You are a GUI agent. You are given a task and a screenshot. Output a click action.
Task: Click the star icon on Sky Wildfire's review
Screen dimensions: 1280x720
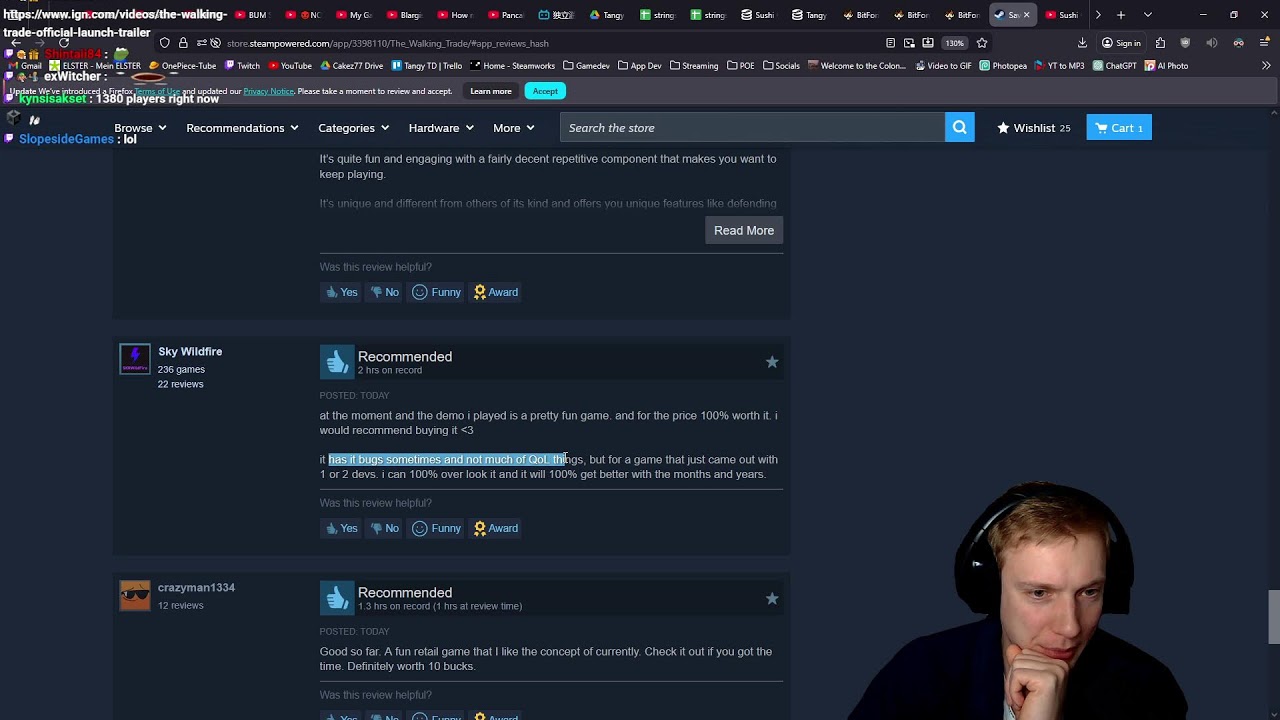772,362
